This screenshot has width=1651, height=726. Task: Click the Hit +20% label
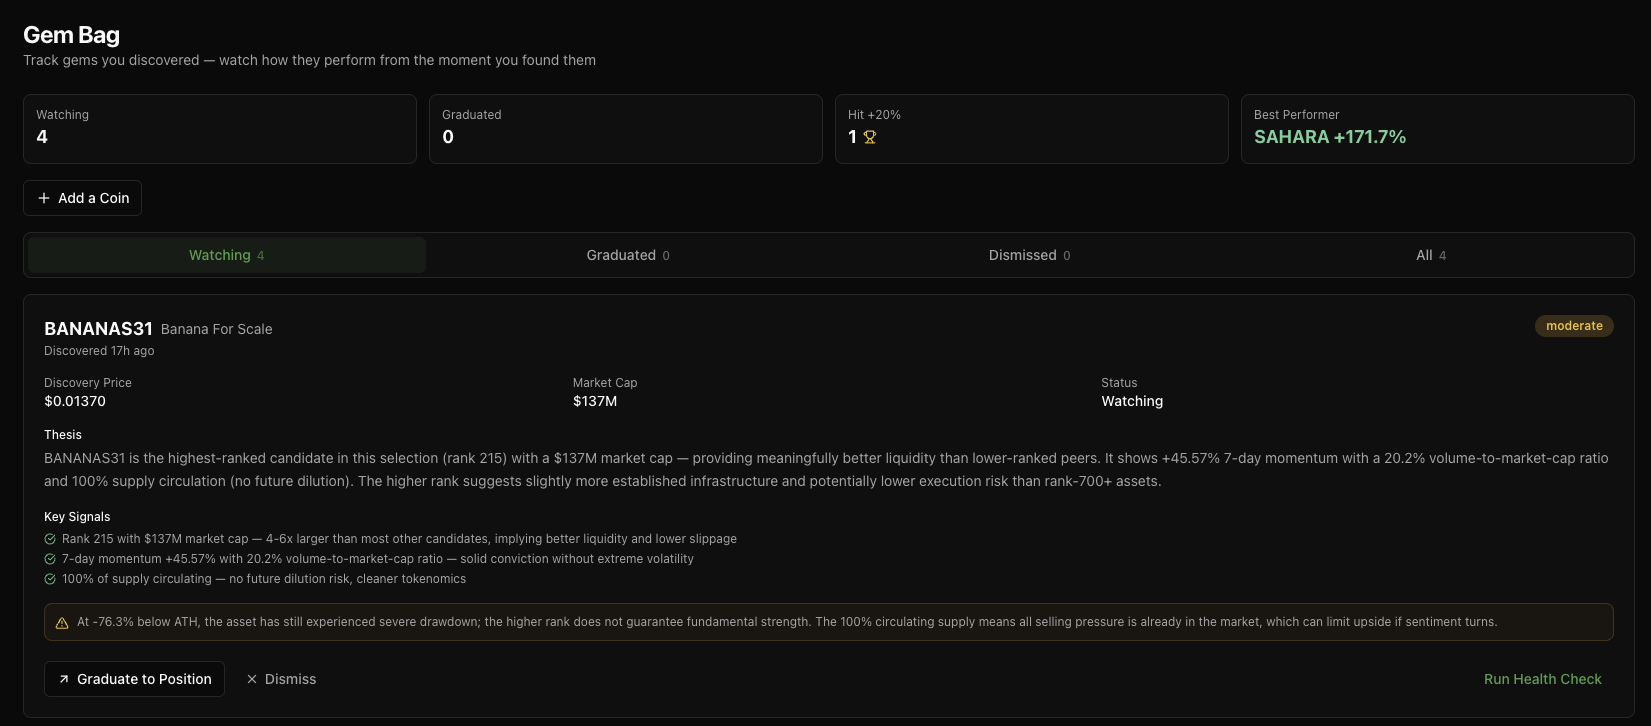pos(874,115)
